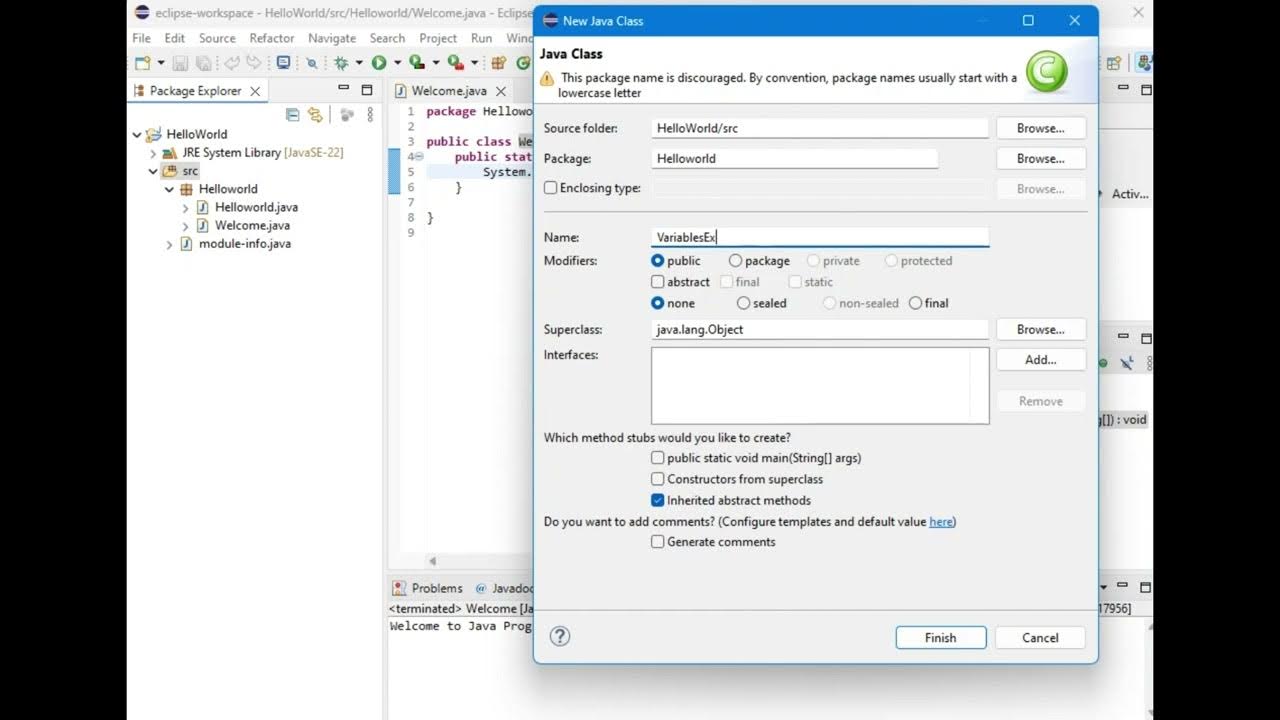
Task: Maximize the Package Explorer view
Action: (367, 90)
